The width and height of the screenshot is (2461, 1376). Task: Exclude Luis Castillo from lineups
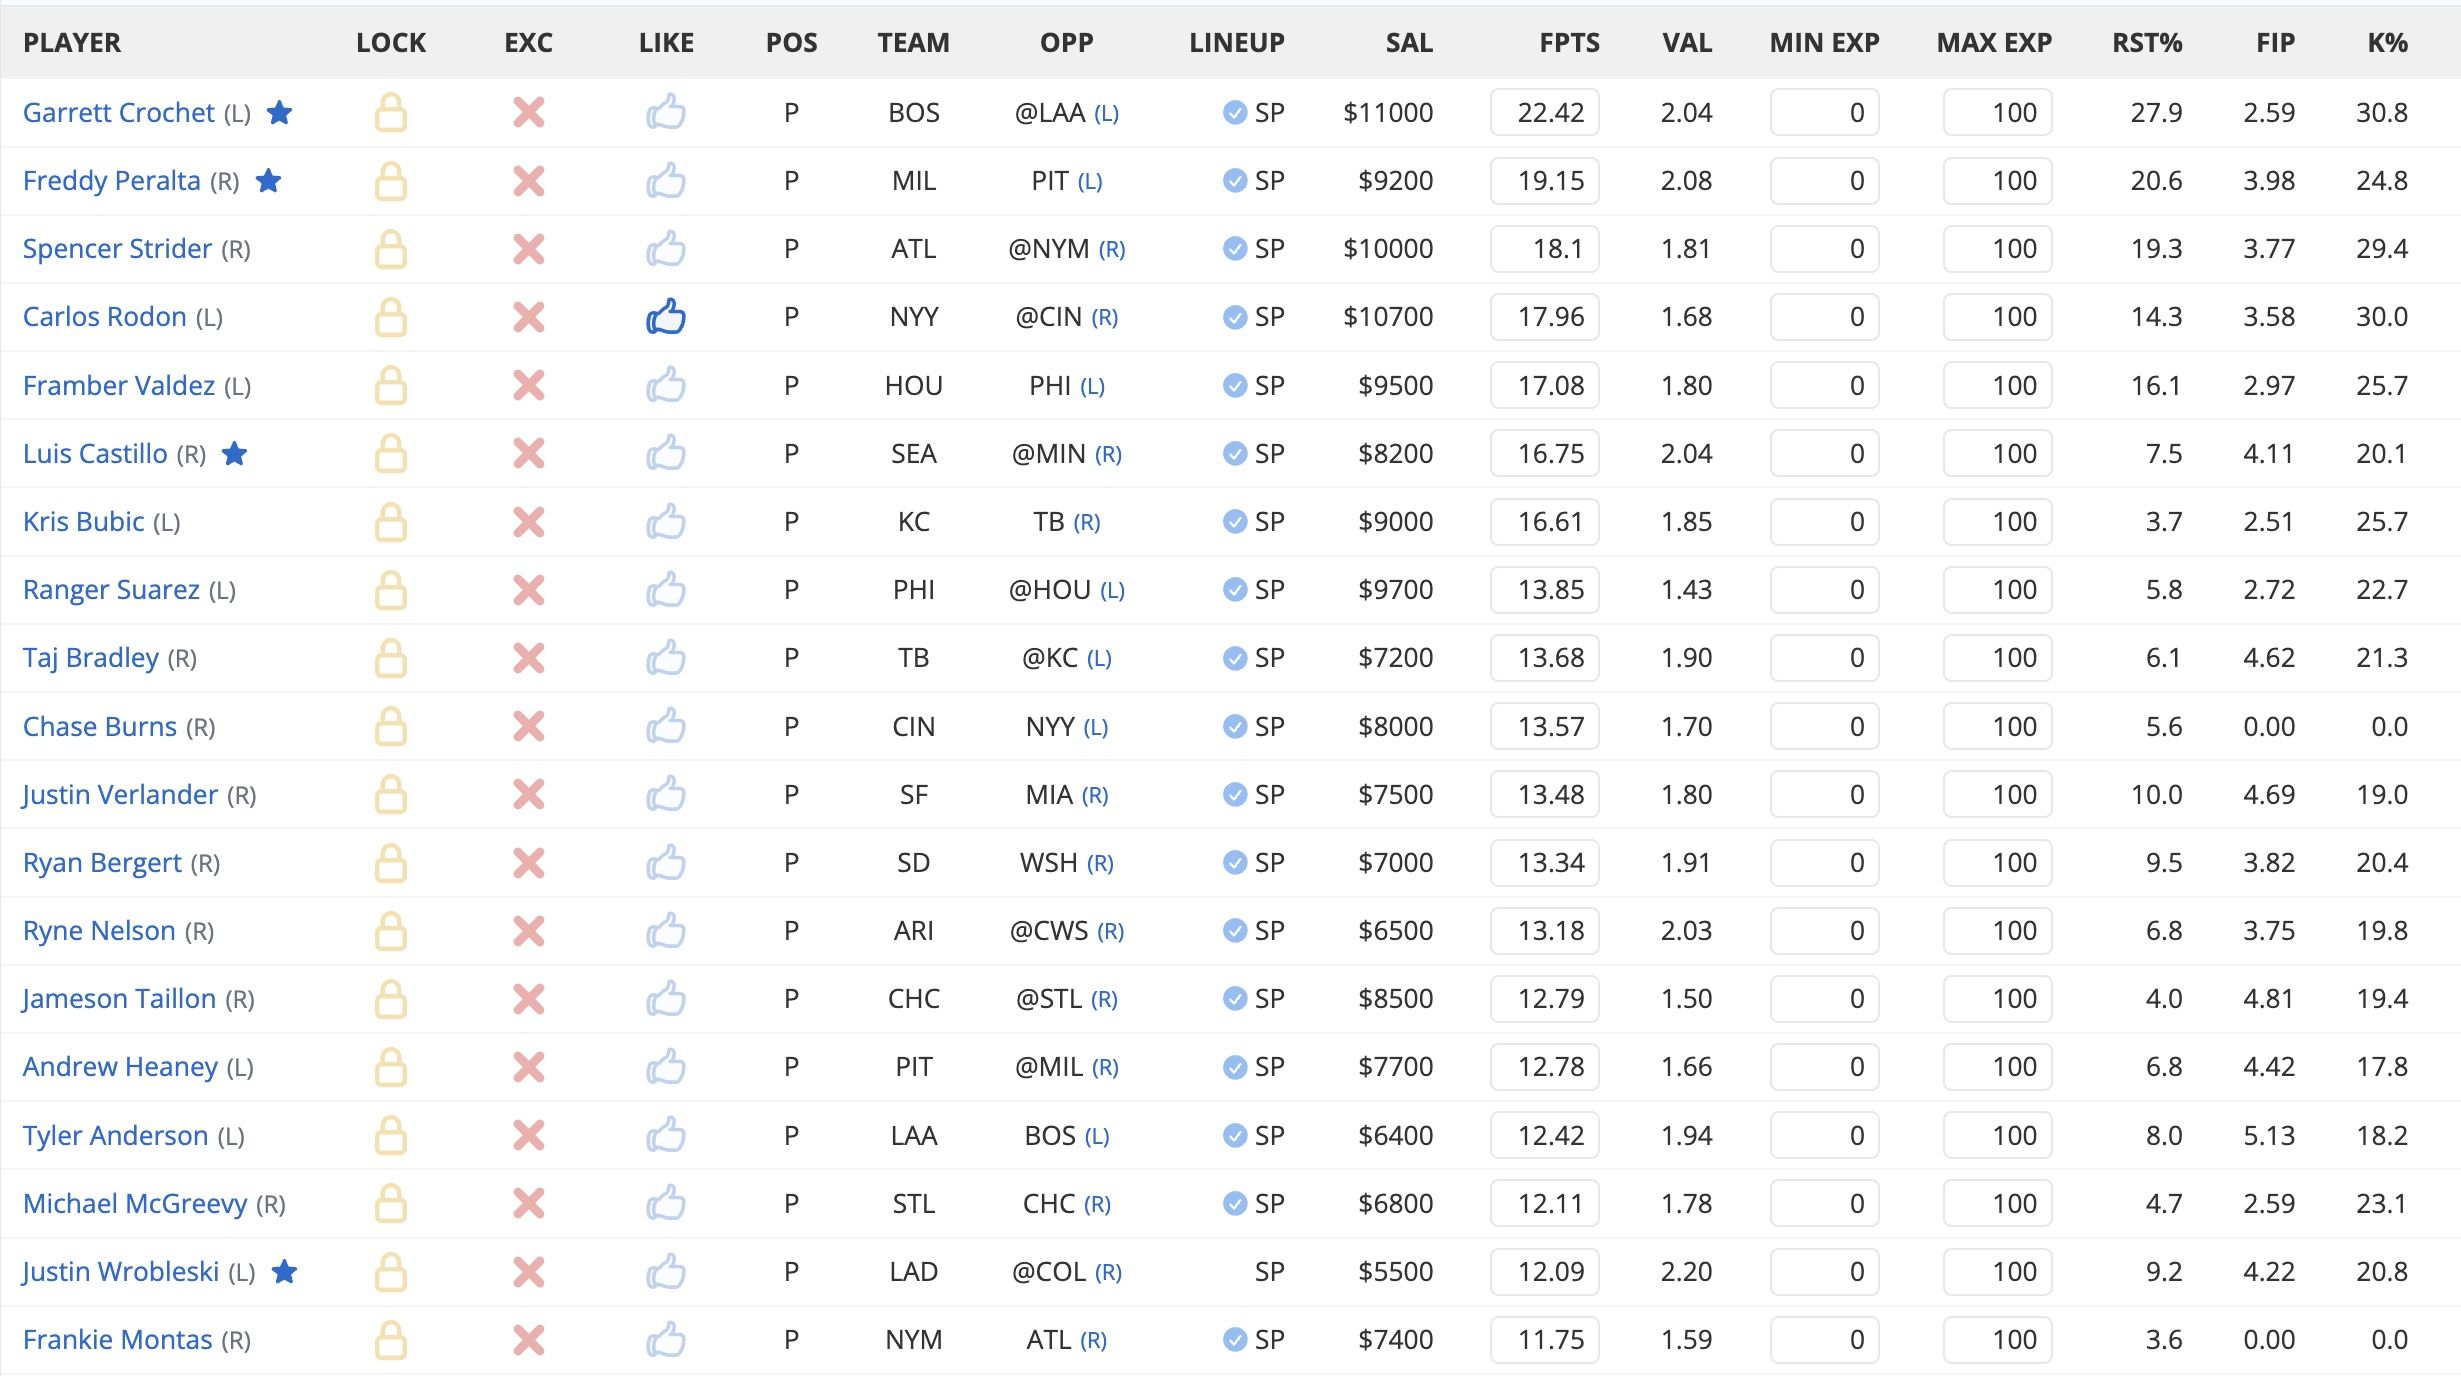529,454
